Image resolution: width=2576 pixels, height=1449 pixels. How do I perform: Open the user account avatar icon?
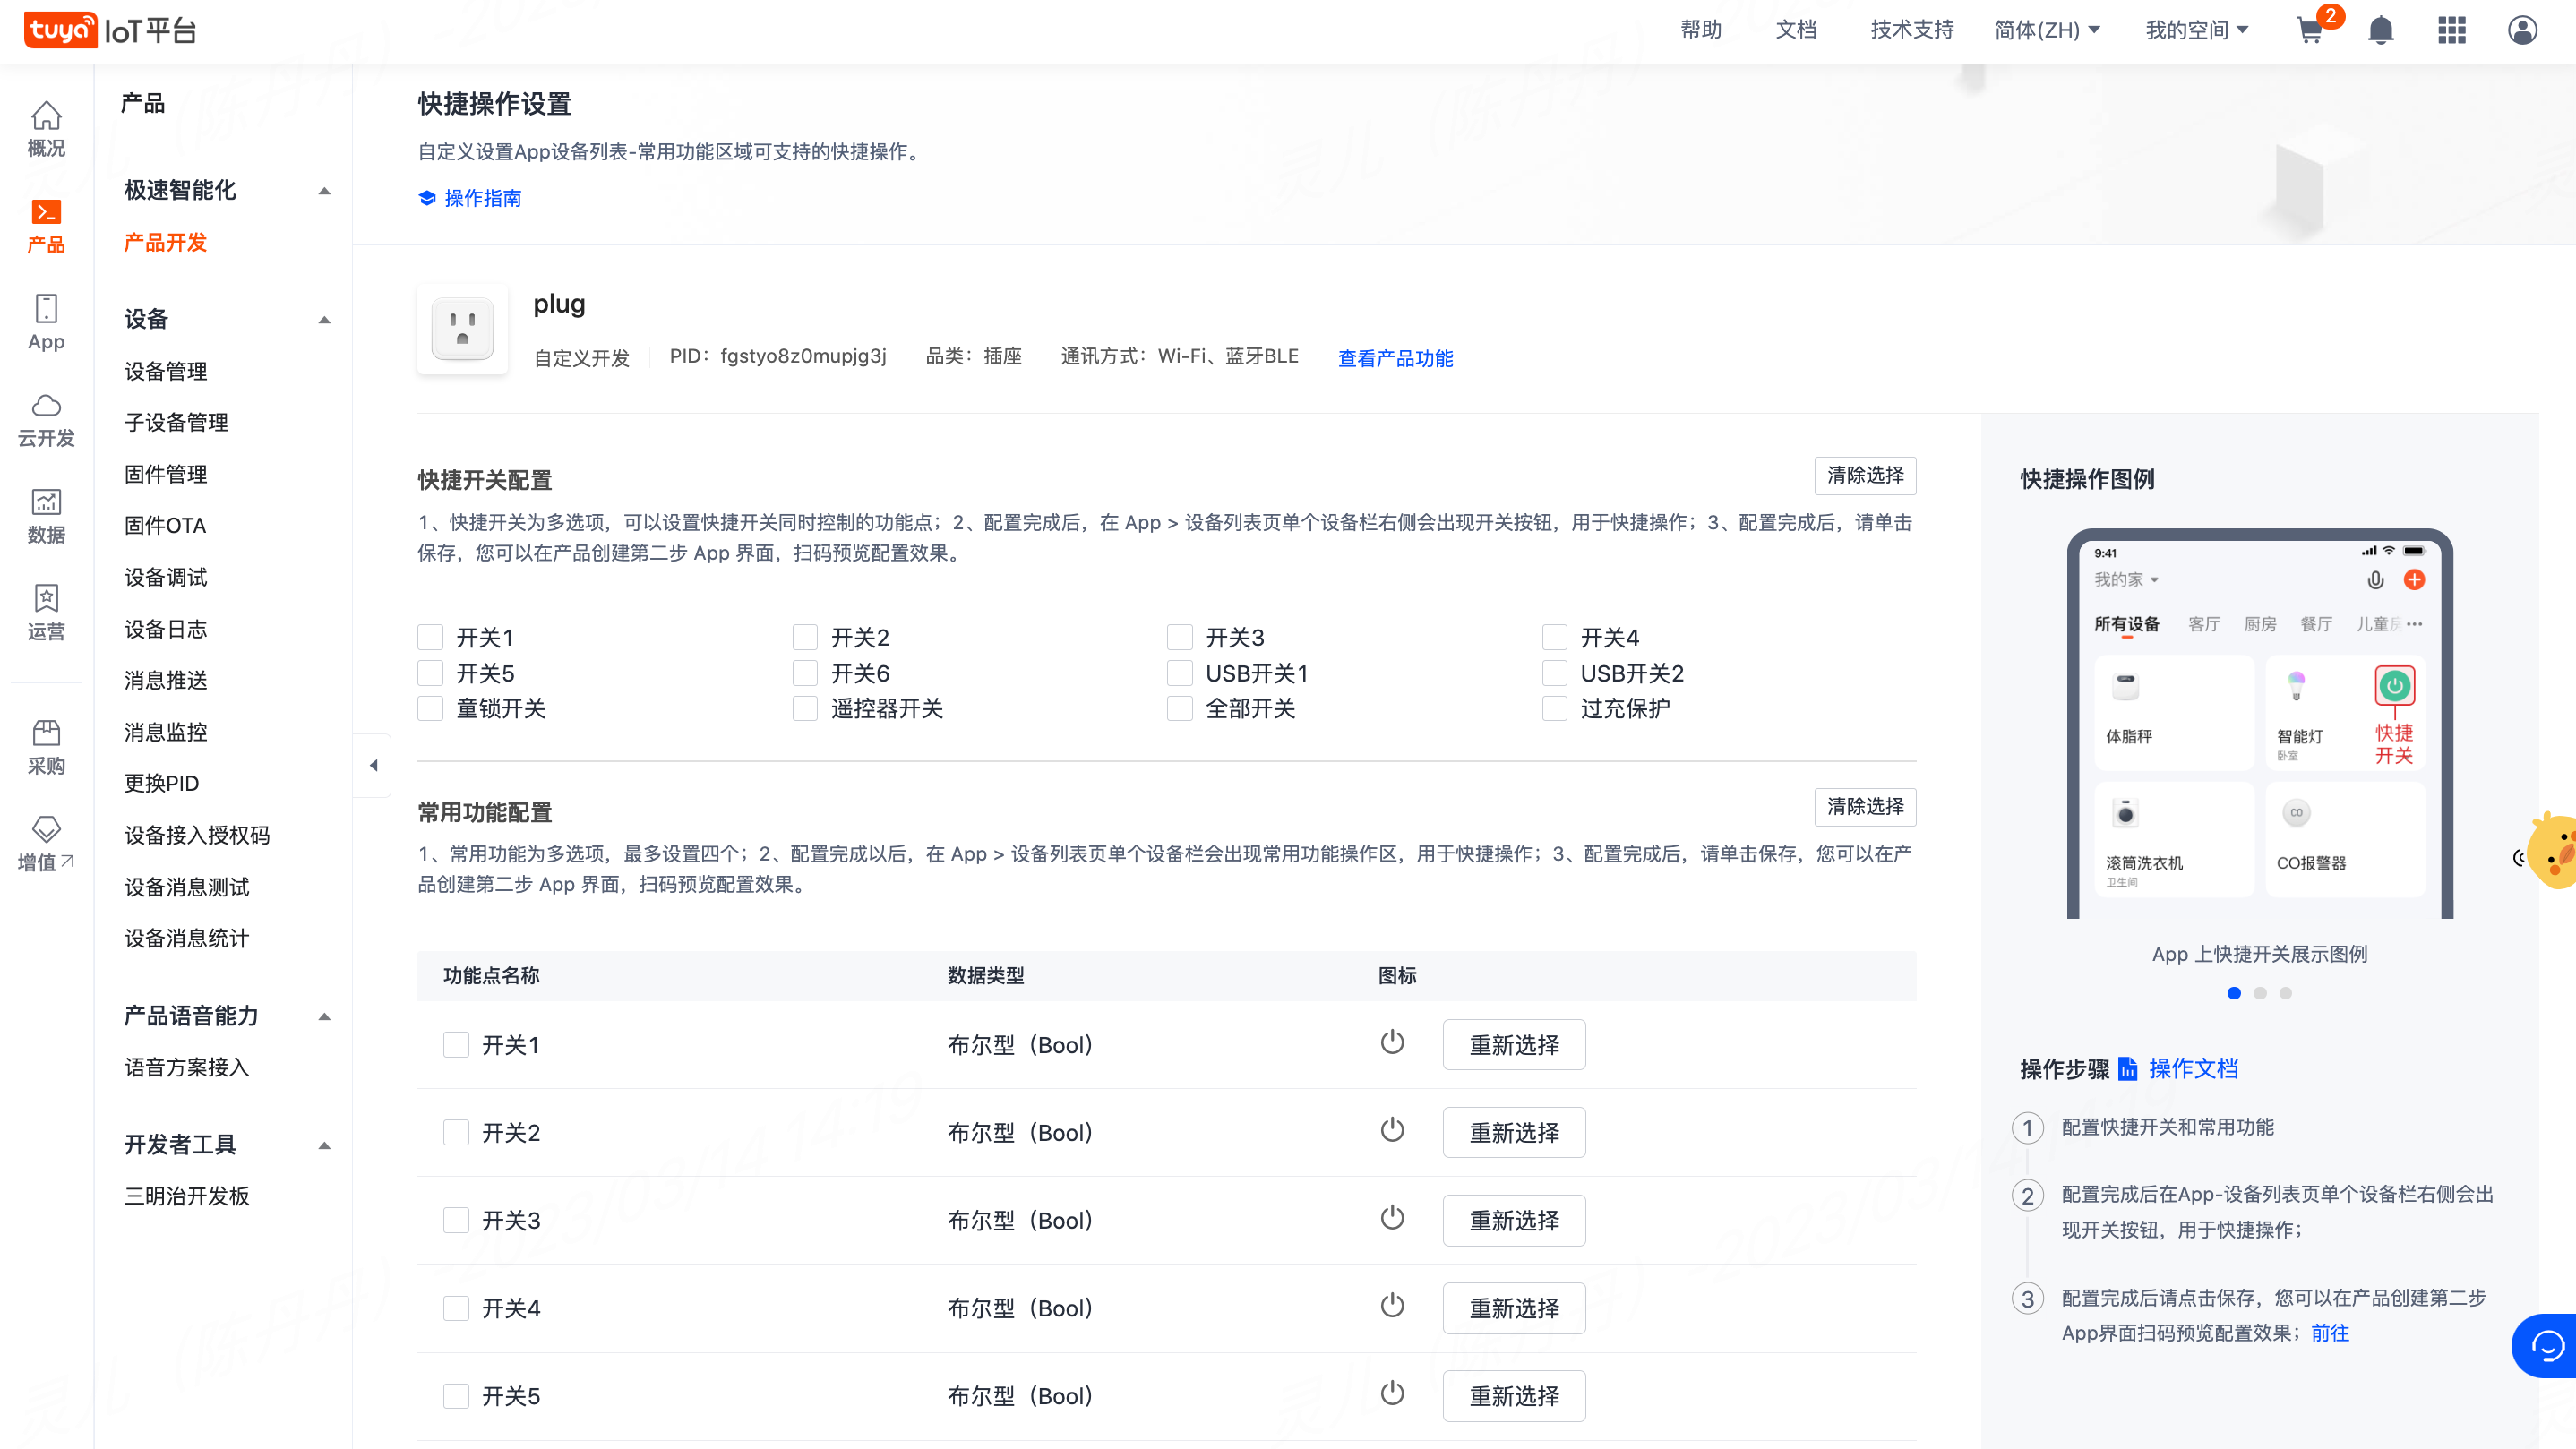click(2522, 31)
